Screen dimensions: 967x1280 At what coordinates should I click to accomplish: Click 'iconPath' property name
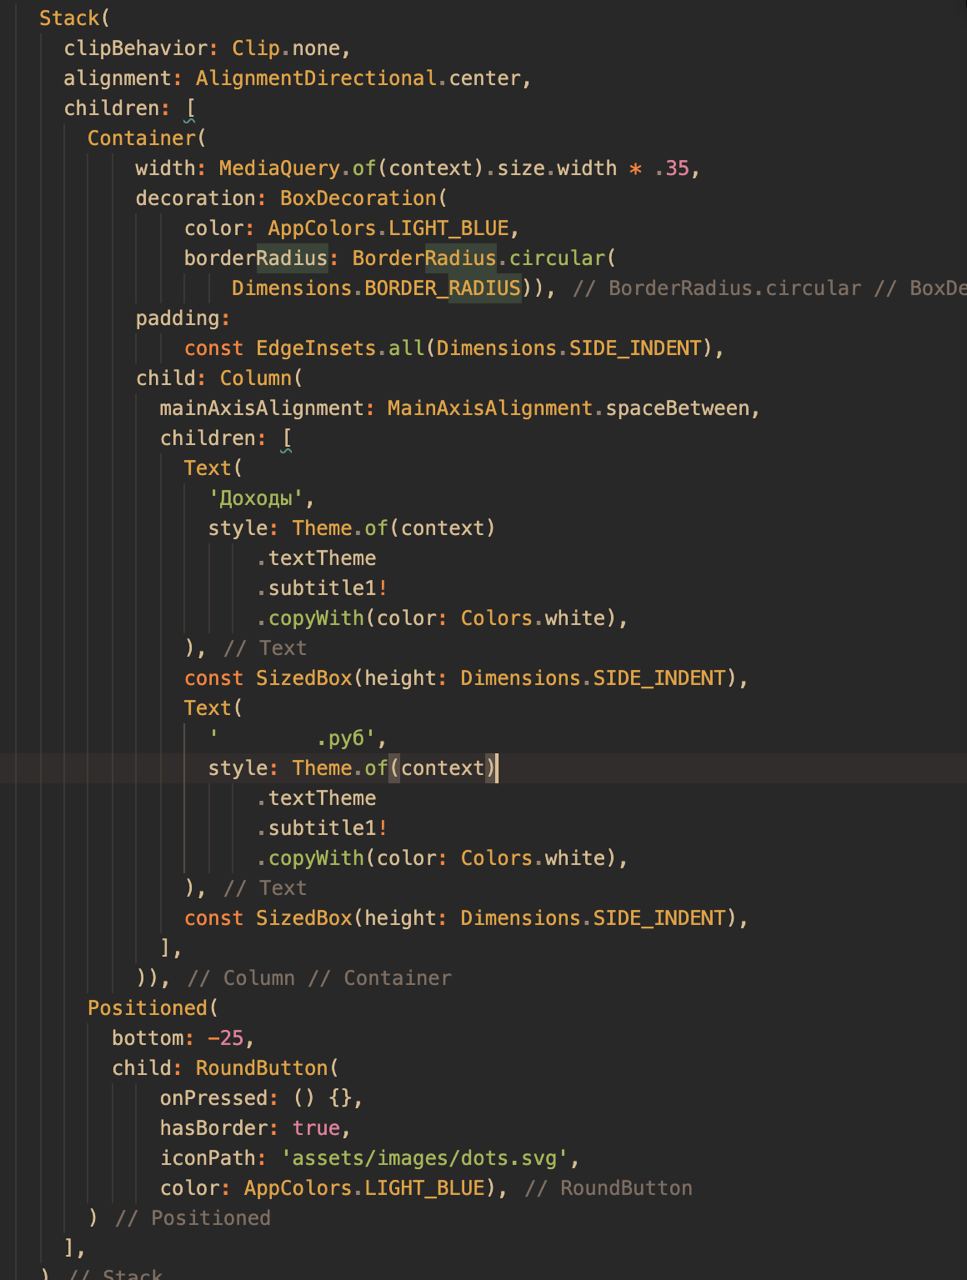pyautogui.click(x=208, y=1158)
